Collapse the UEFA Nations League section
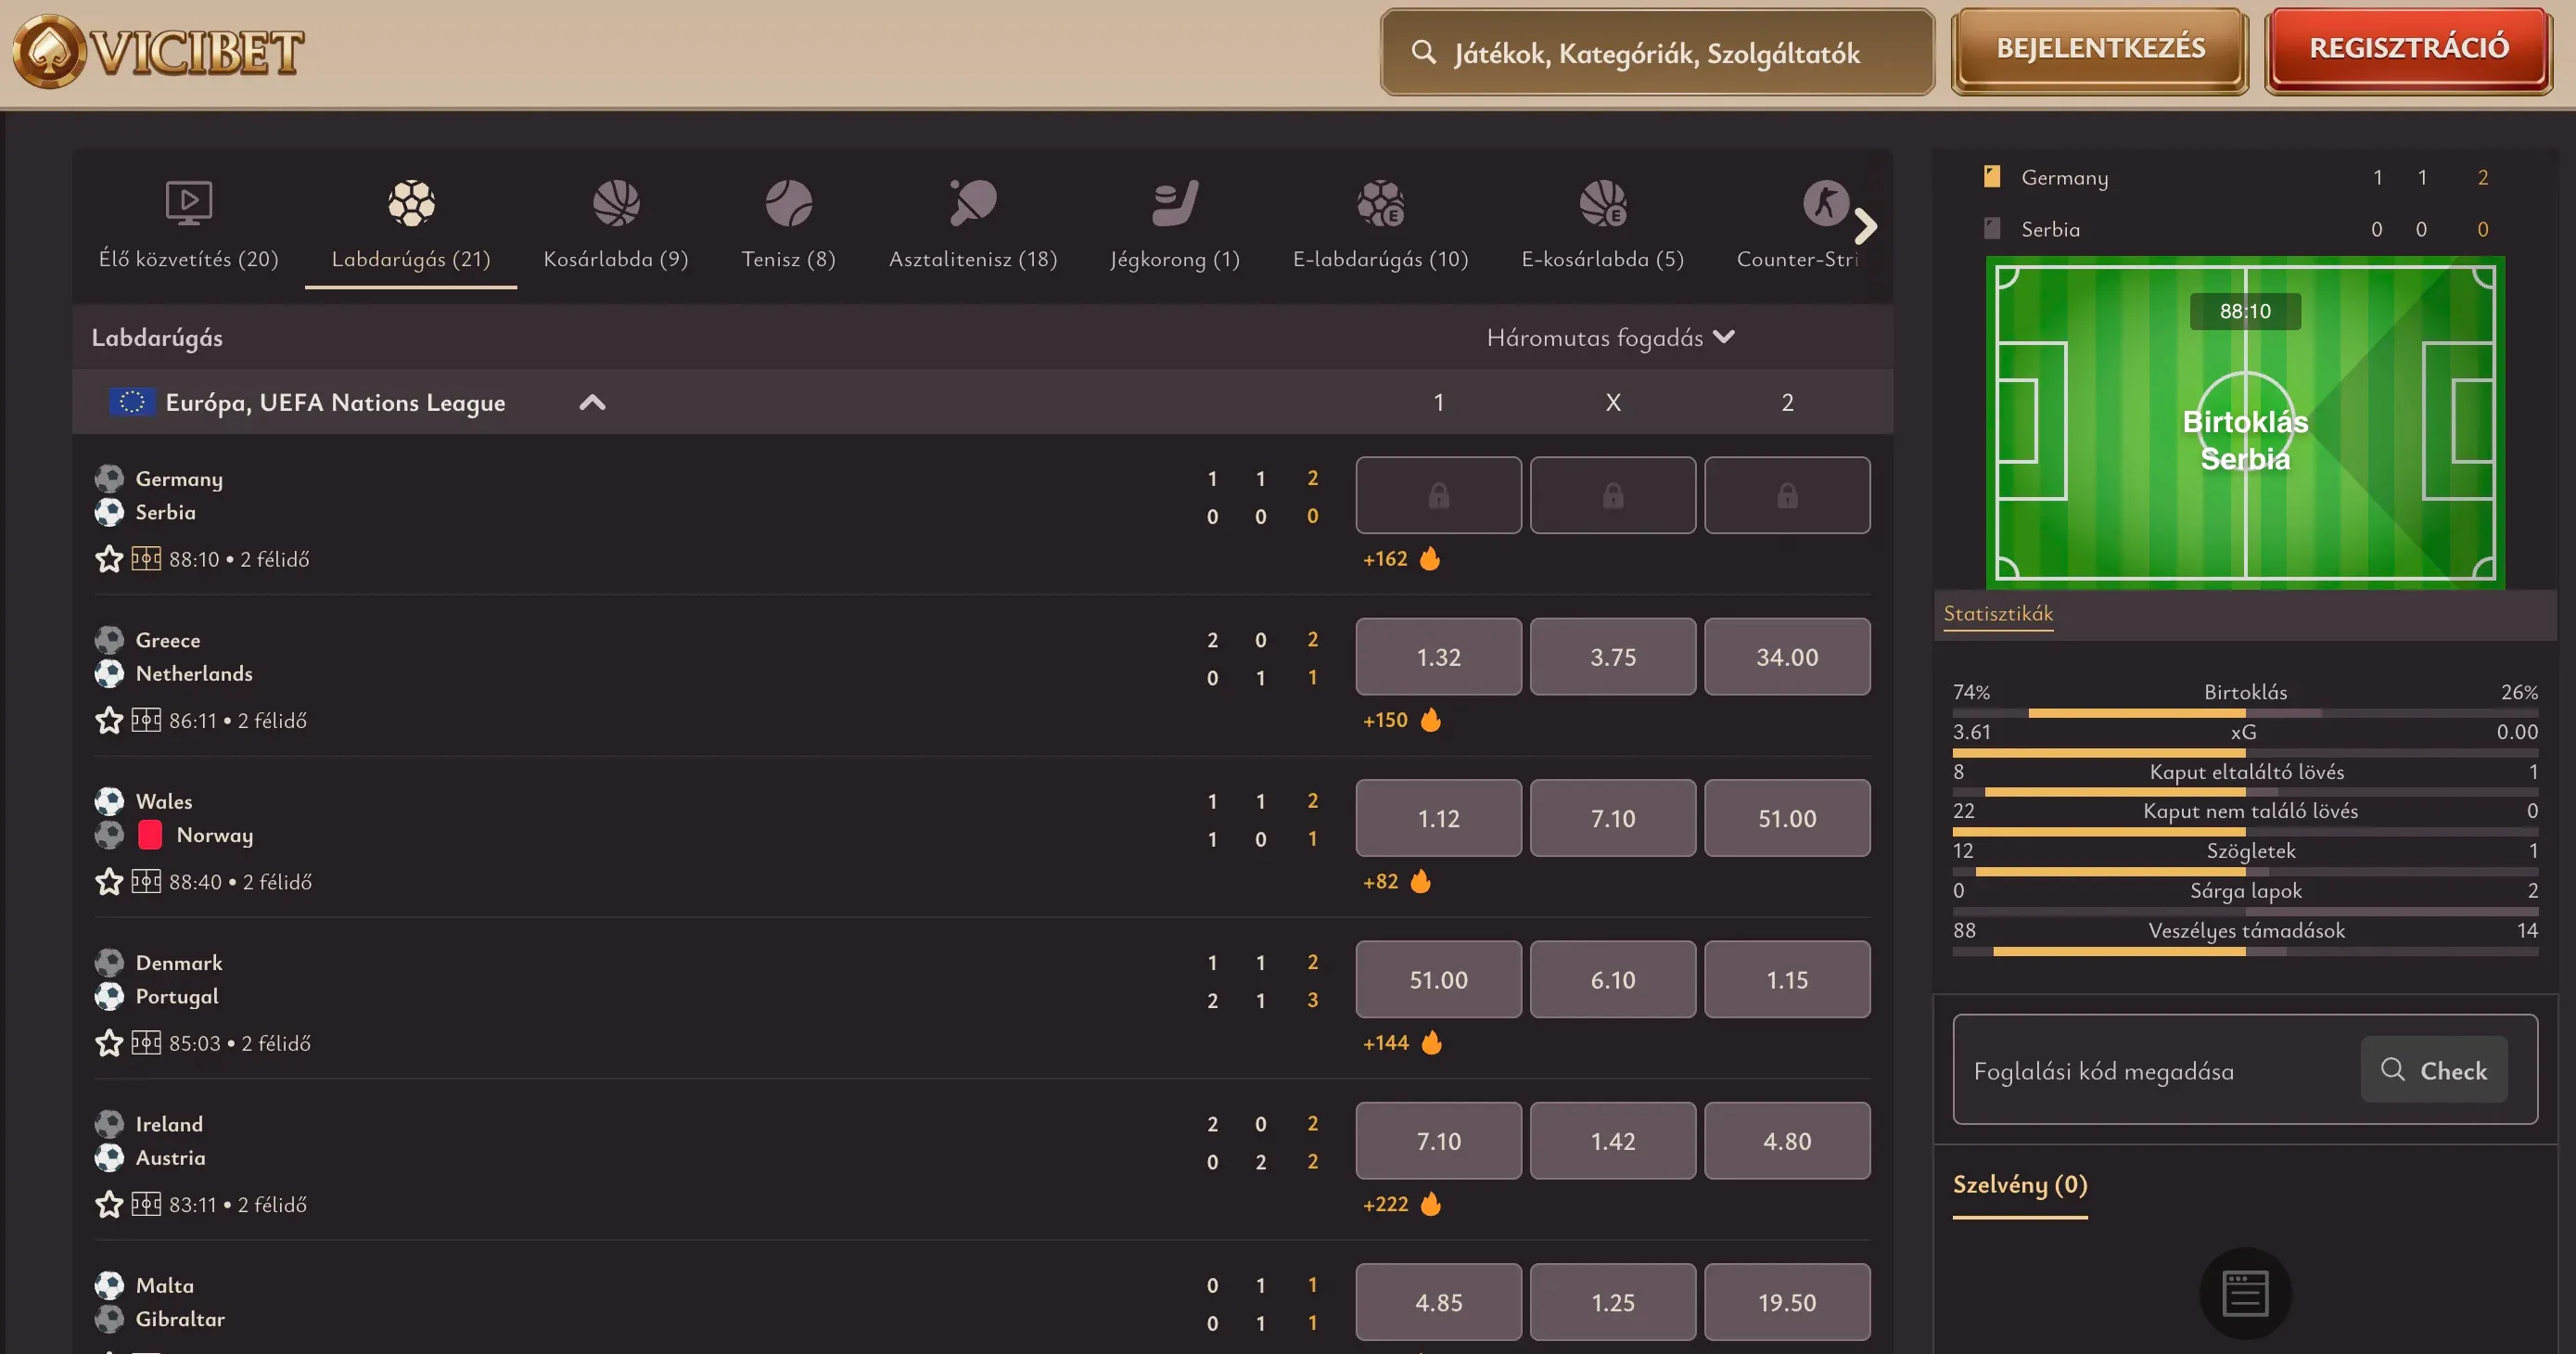2576x1354 pixels. (592, 402)
